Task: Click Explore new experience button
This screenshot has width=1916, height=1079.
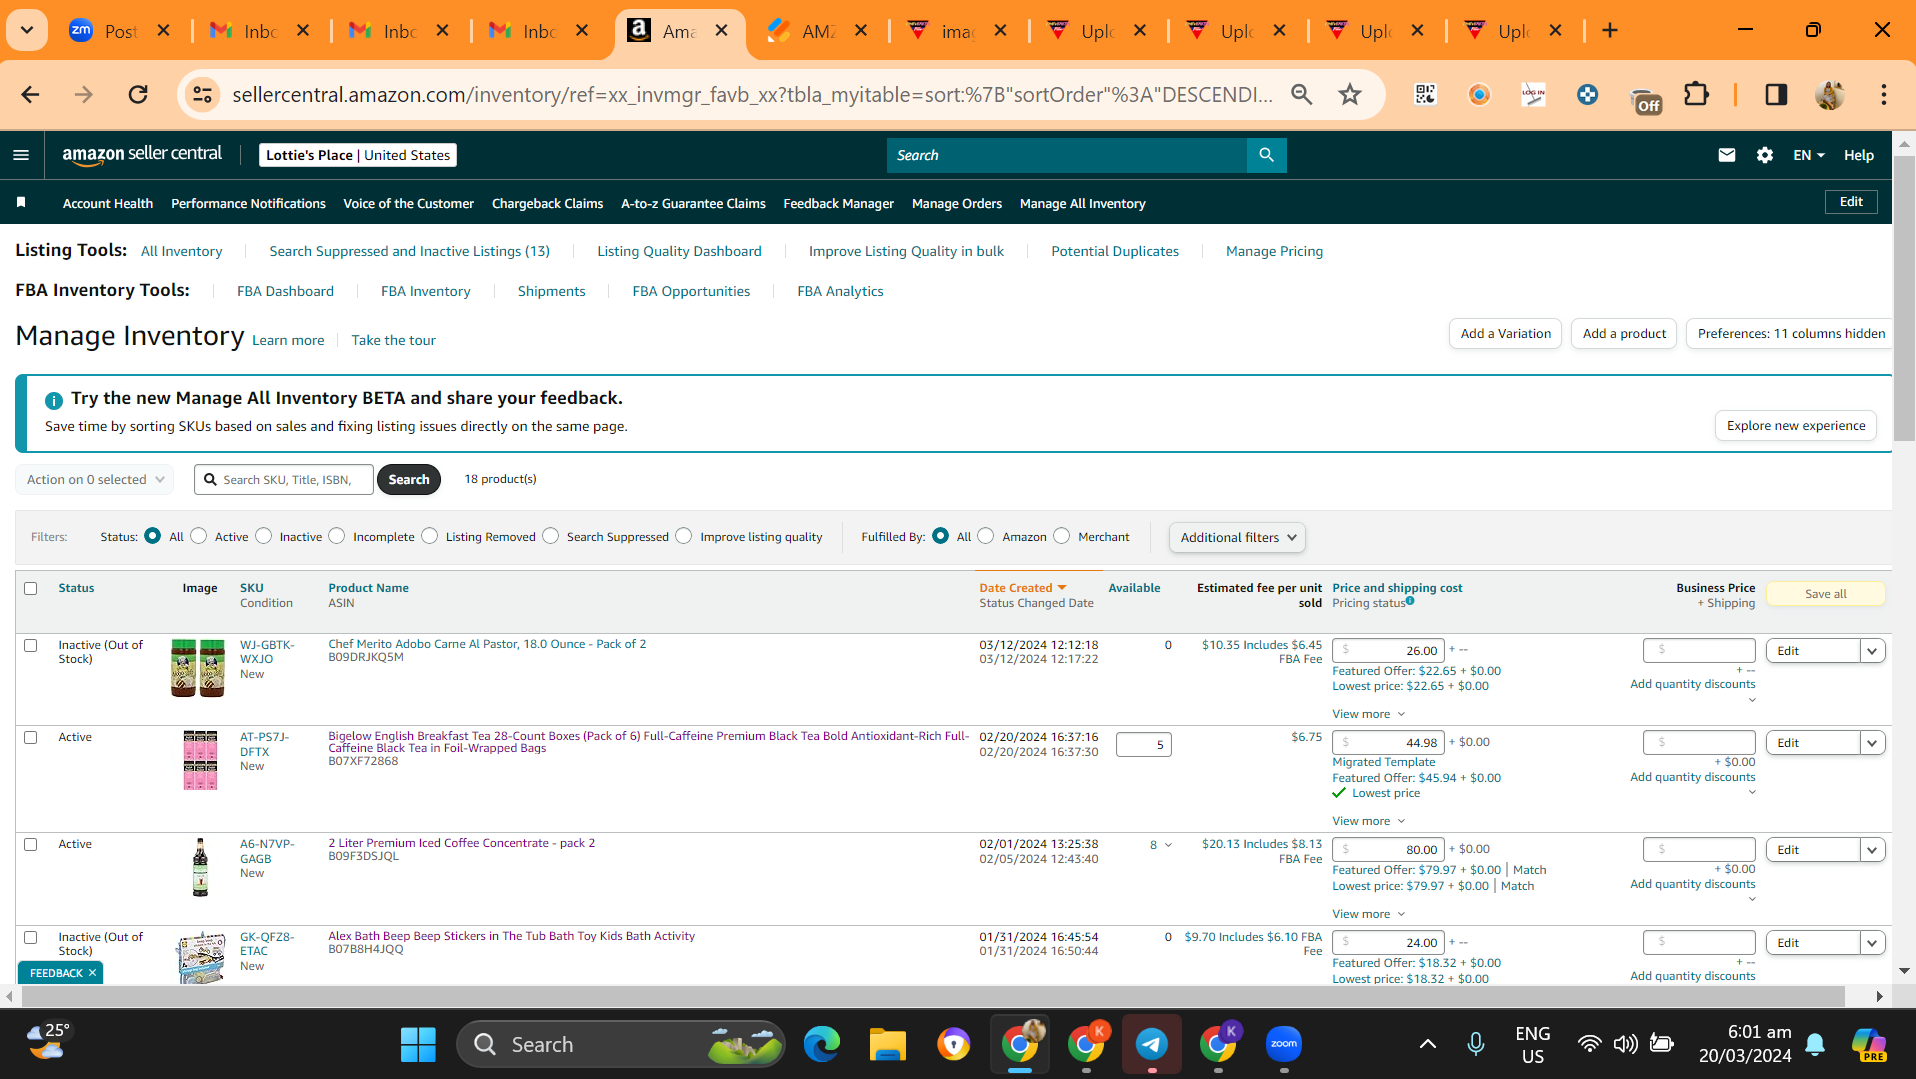Action: (x=1796, y=426)
